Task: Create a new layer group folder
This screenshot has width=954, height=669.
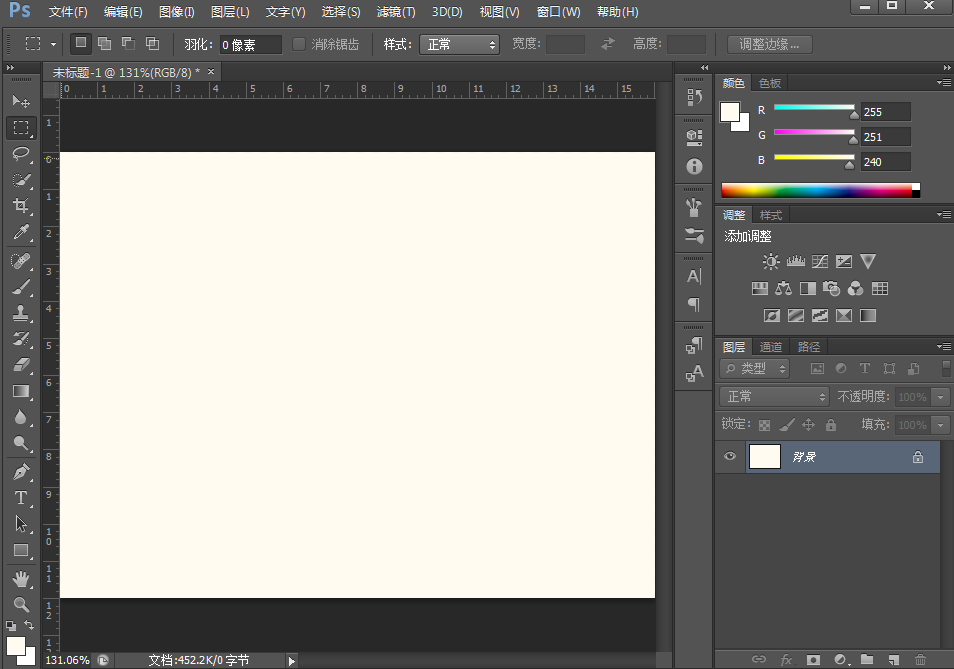Action: pyautogui.click(x=867, y=659)
